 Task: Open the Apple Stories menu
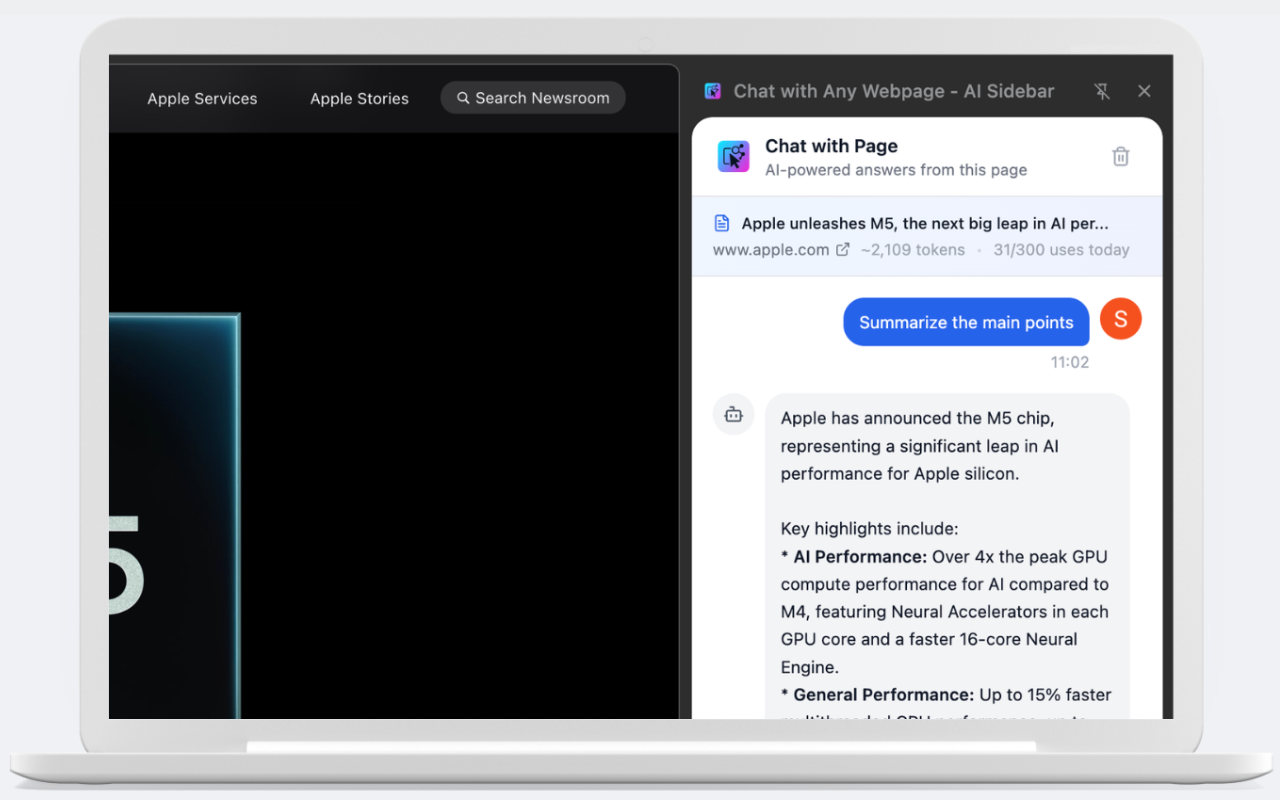click(x=359, y=98)
